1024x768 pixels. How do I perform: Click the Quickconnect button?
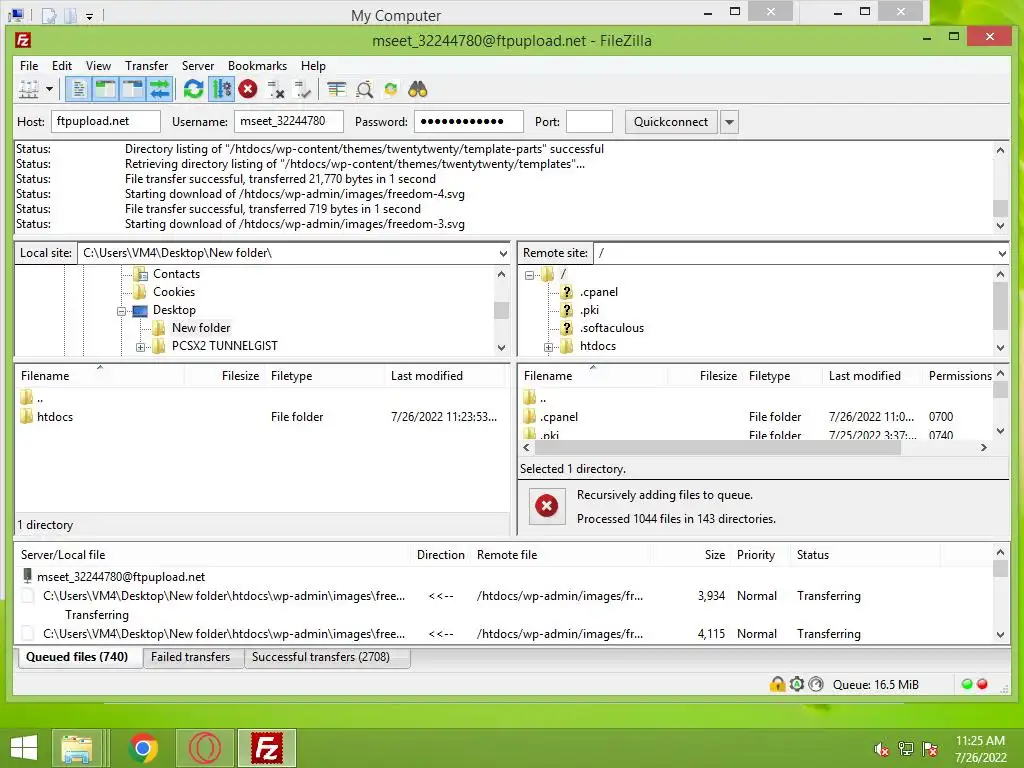671,121
